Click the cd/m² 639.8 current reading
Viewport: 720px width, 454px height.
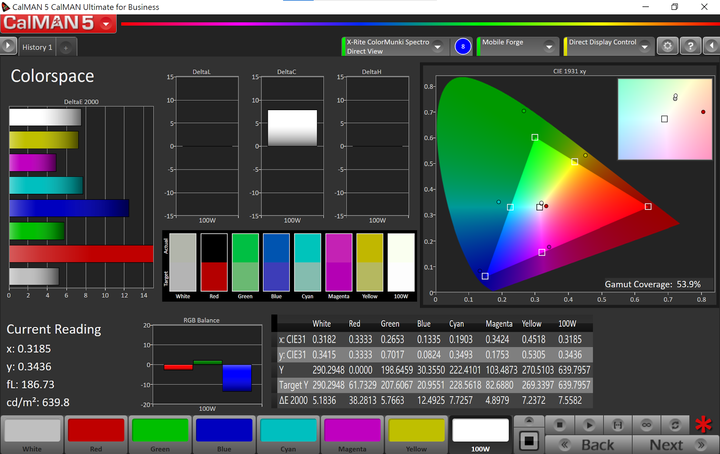click(38, 402)
